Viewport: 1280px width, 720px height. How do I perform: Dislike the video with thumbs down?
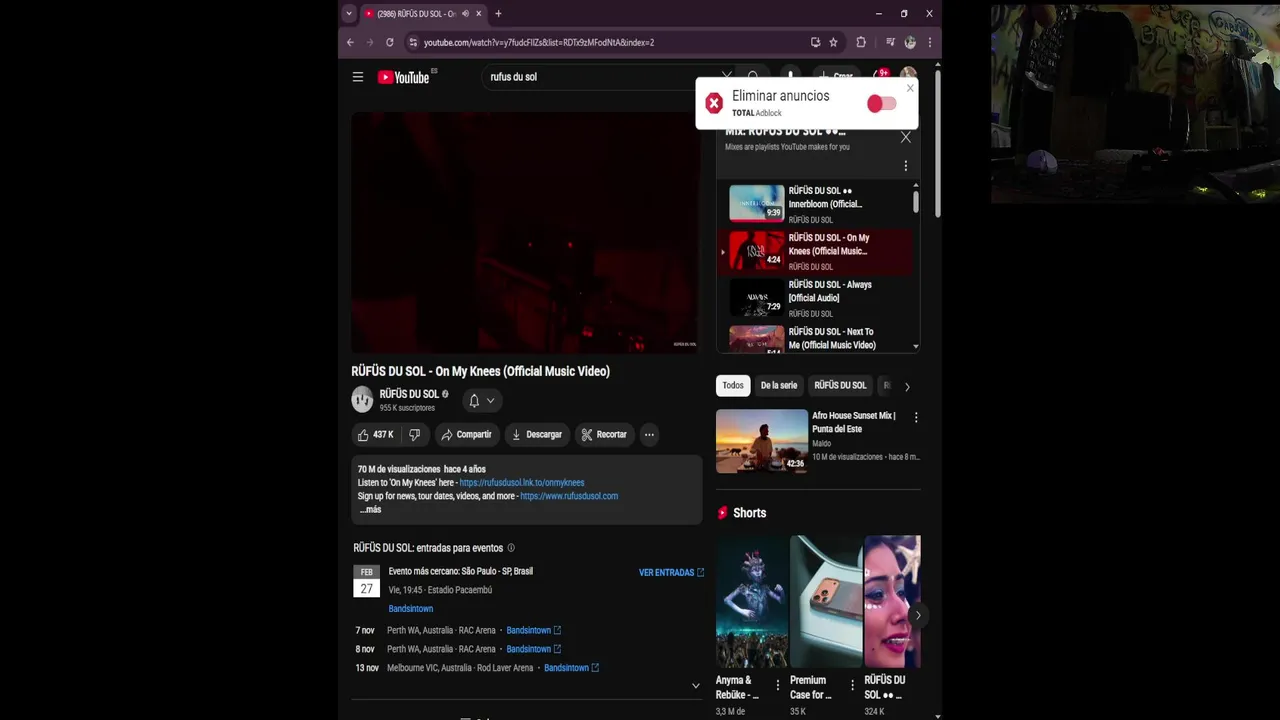[414, 435]
